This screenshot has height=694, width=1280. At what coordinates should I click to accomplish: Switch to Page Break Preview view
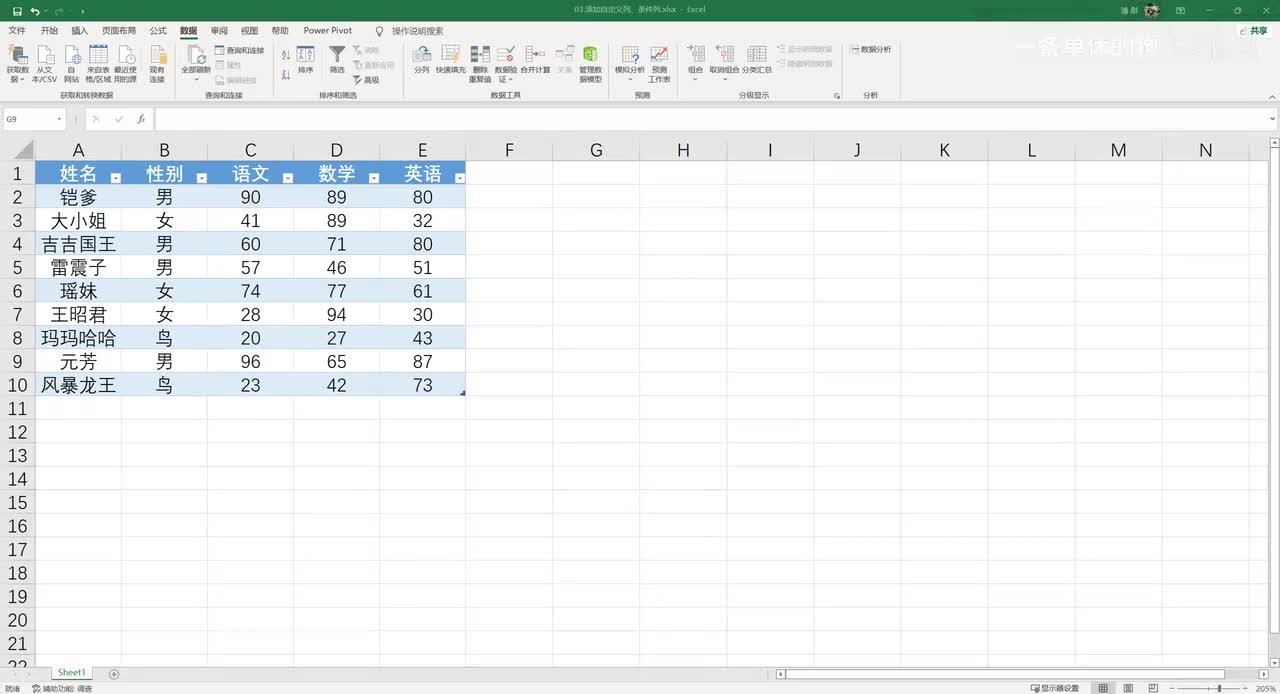[x=1155, y=688]
